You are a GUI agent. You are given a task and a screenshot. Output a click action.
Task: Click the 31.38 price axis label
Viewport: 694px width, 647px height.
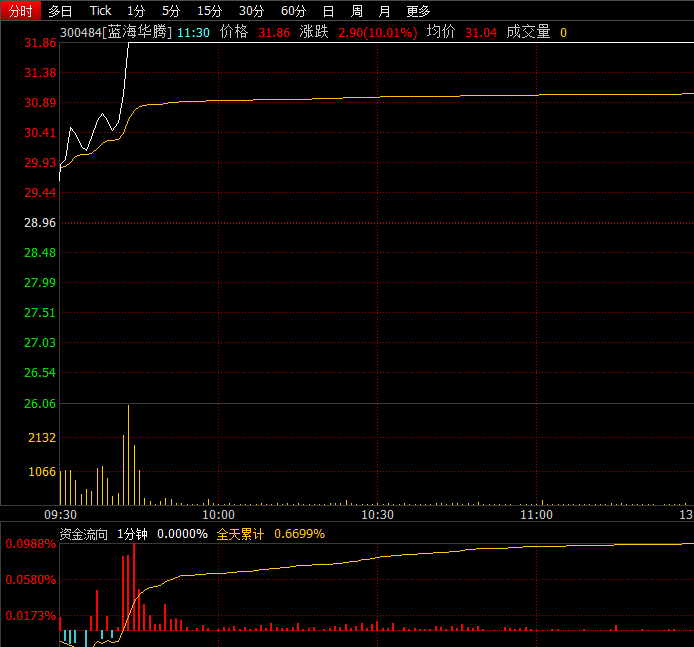click(x=40, y=73)
